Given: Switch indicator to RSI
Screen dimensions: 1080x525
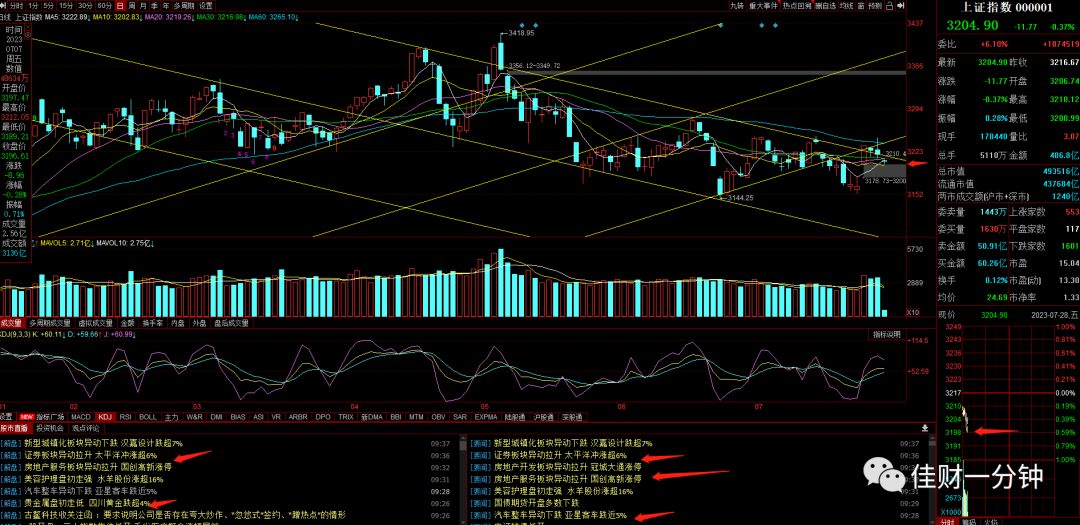Looking at the screenshot, I should coord(125,417).
